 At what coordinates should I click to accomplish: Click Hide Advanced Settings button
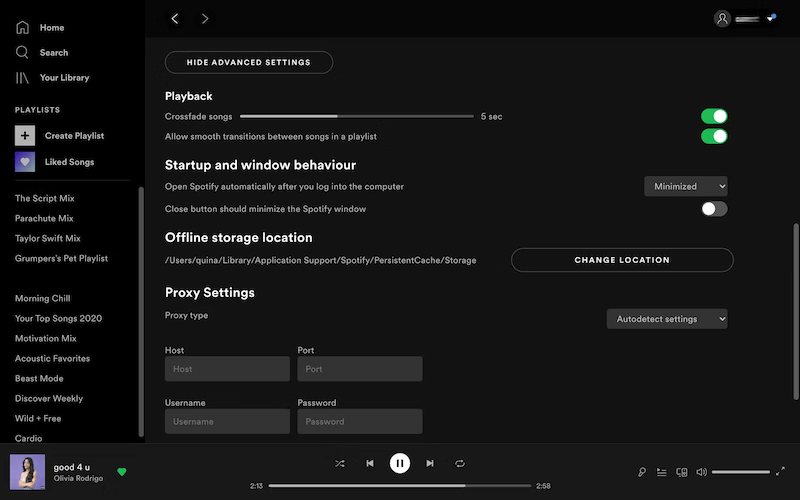coord(248,62)
